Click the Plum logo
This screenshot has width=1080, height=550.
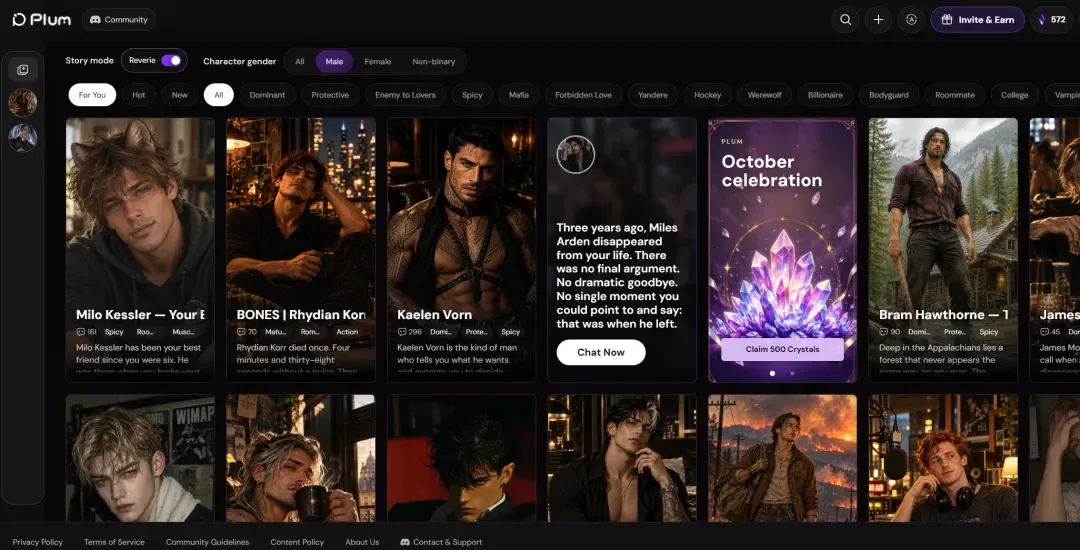click(x=42, y=20)
